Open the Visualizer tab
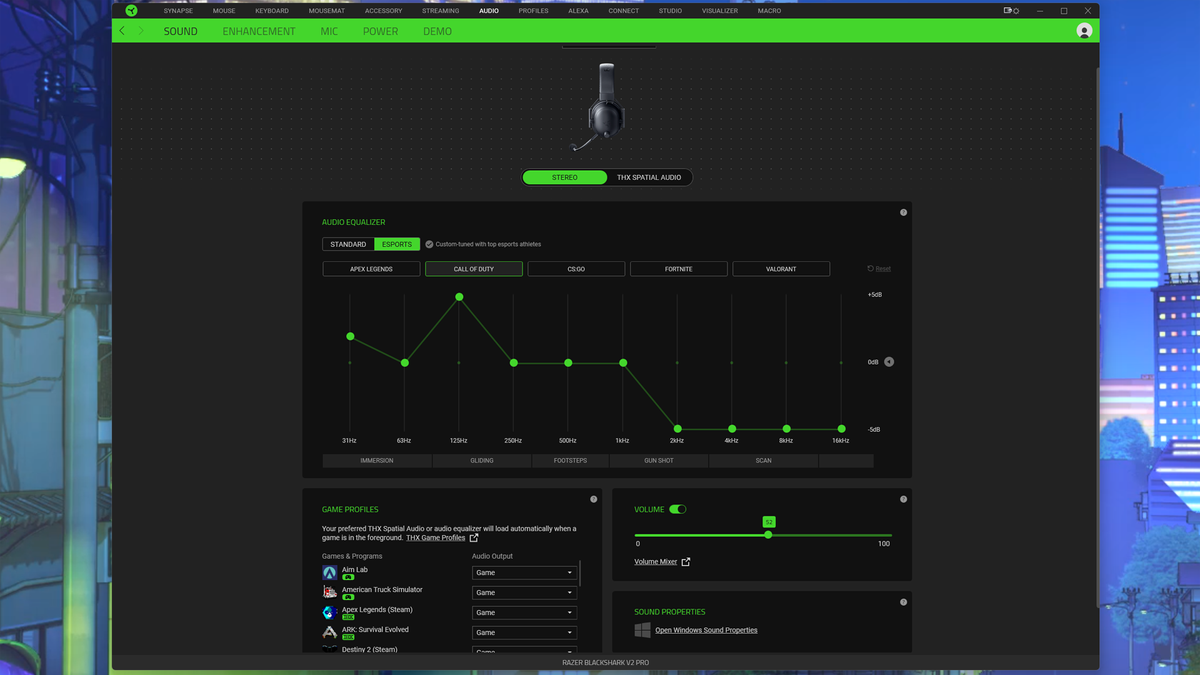1200x675 pixels. click(720, 10)
